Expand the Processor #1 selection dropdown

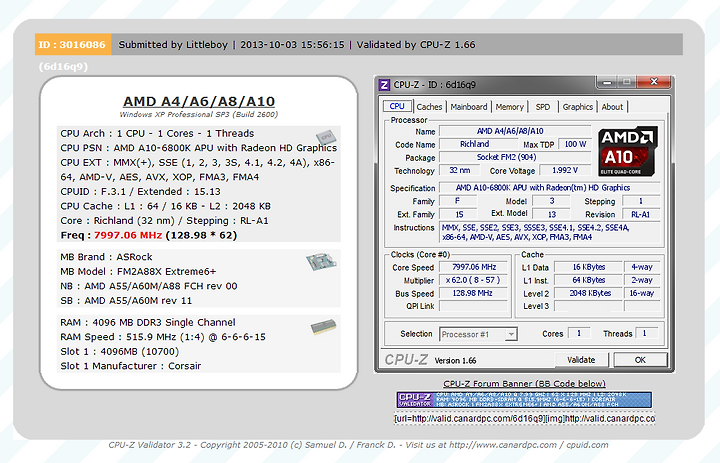coord(511,334)
